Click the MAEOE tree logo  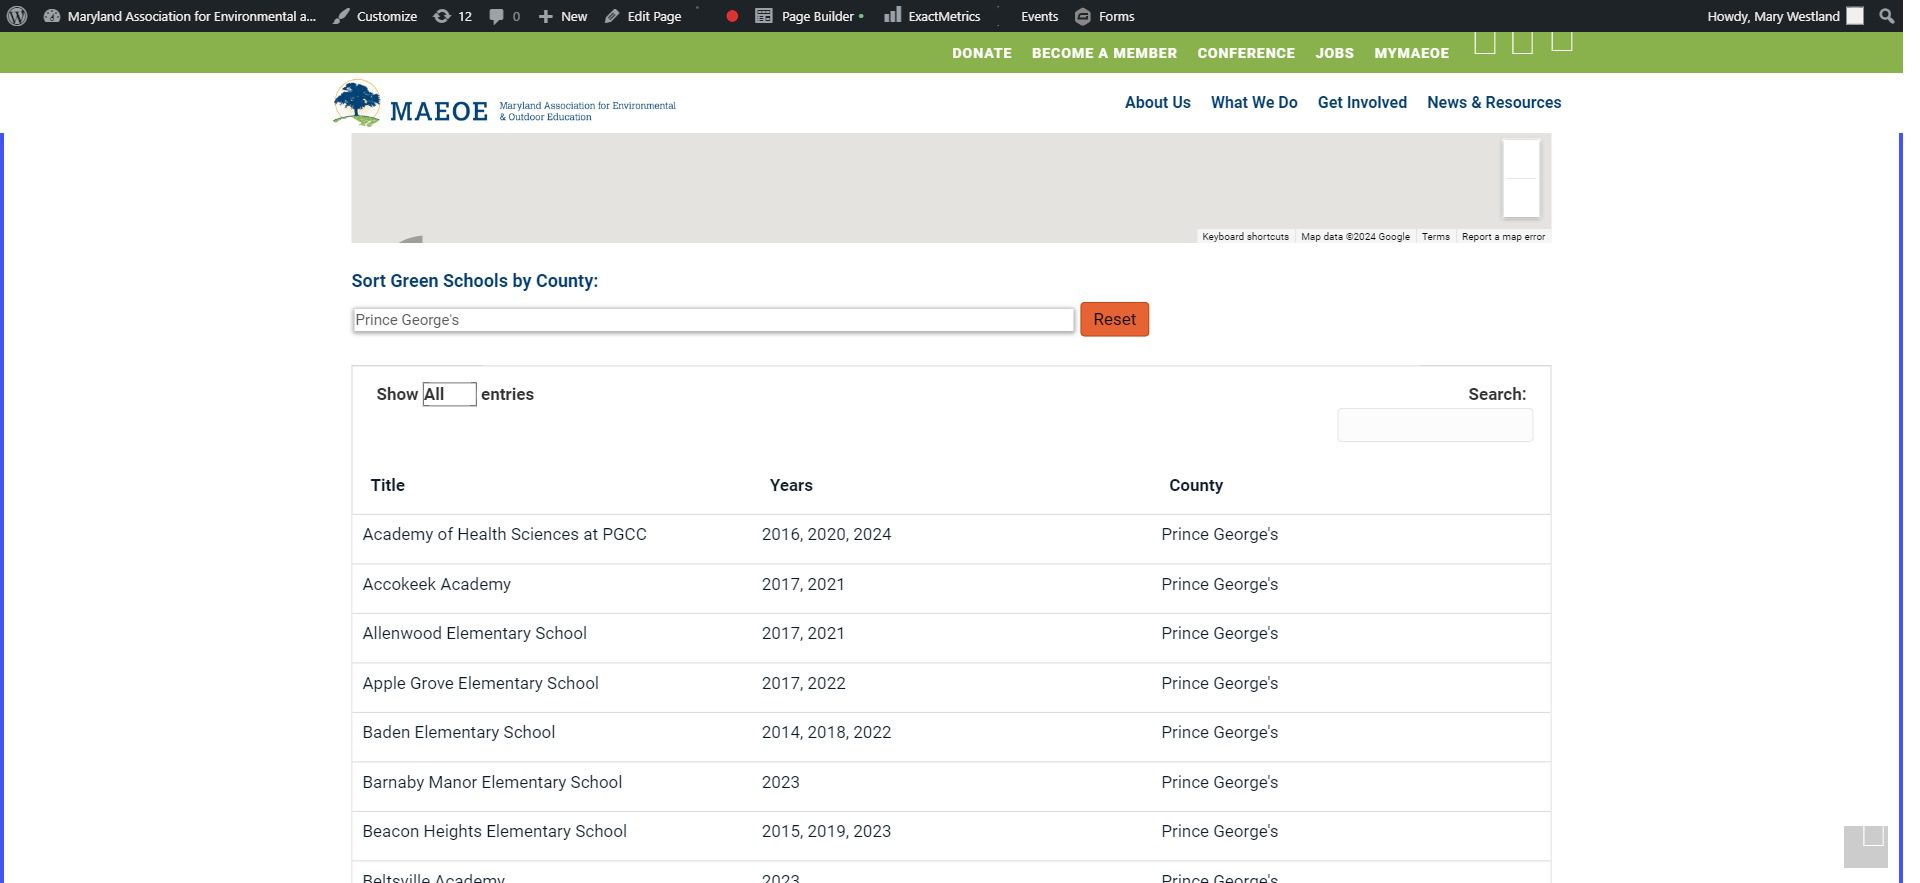tap(357, 103)
